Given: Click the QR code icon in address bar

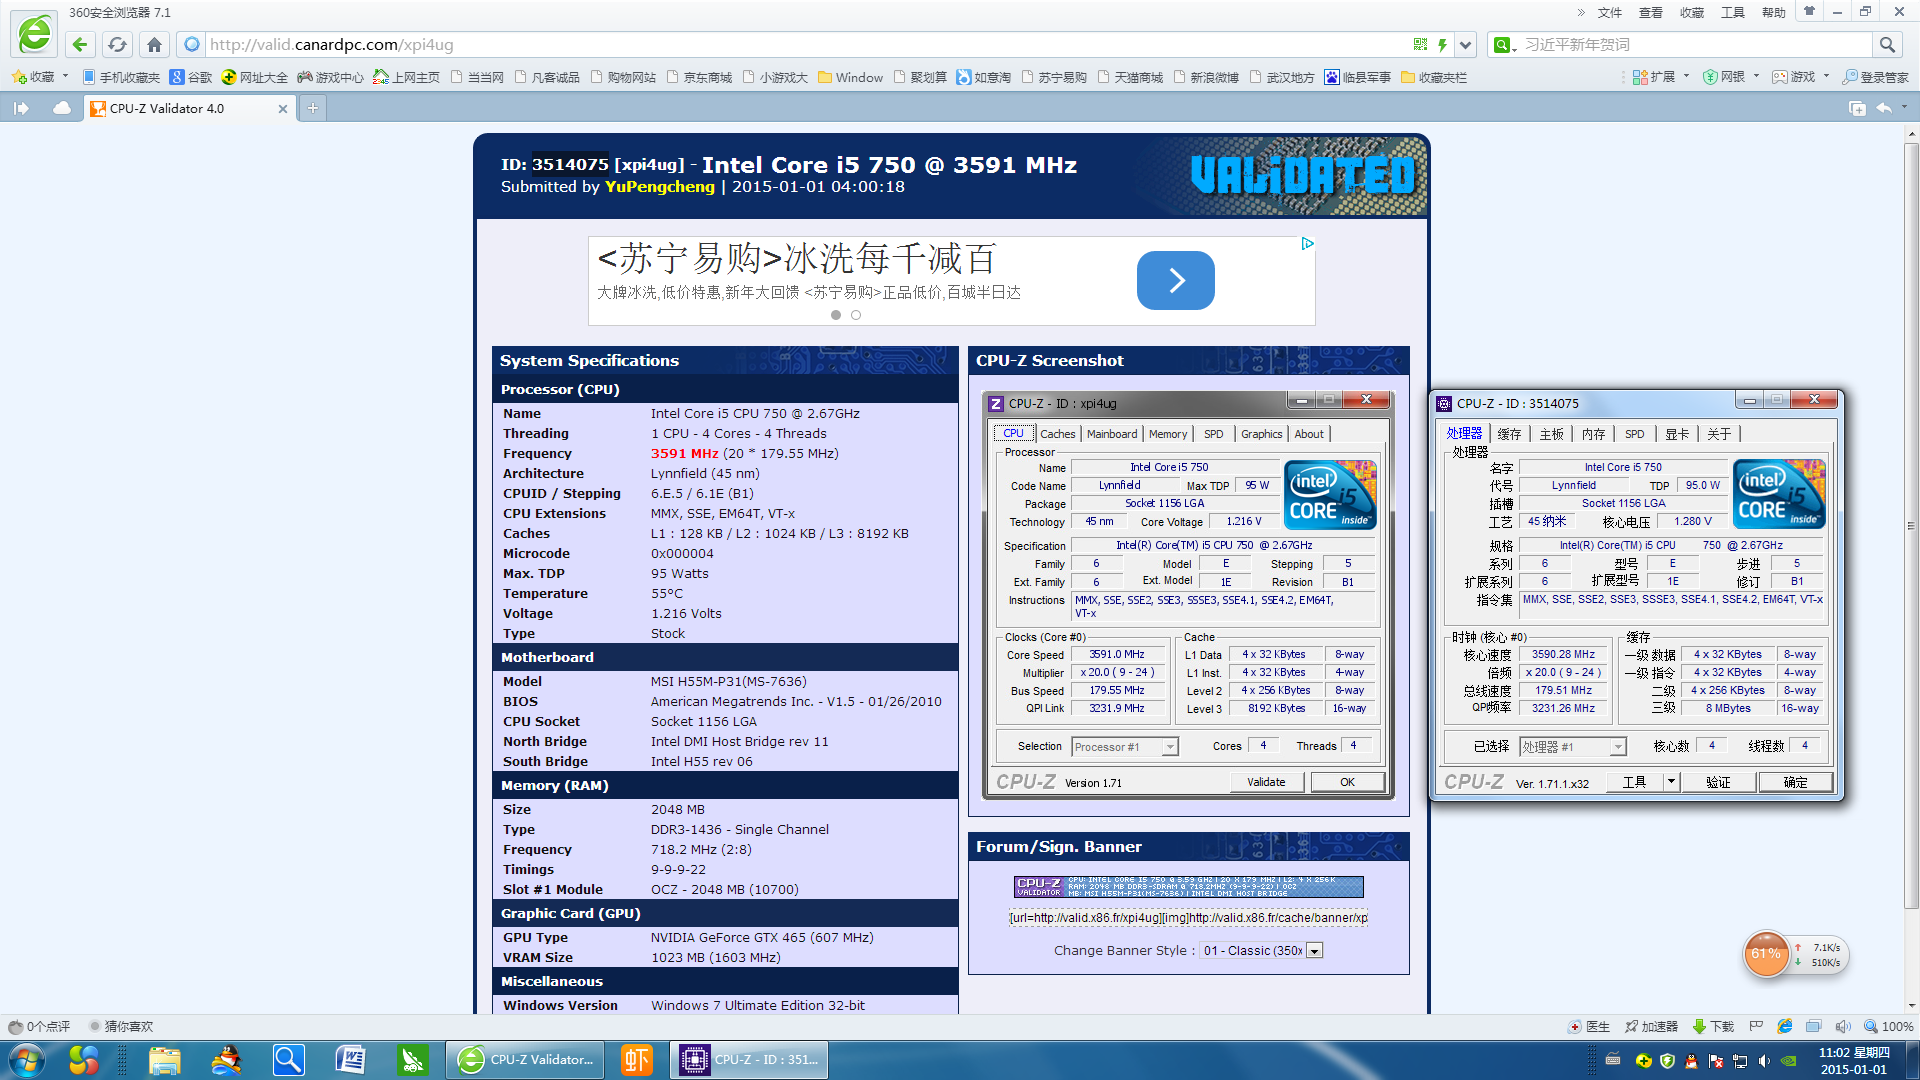Looking at the screenshot, I should [1420, 44].
